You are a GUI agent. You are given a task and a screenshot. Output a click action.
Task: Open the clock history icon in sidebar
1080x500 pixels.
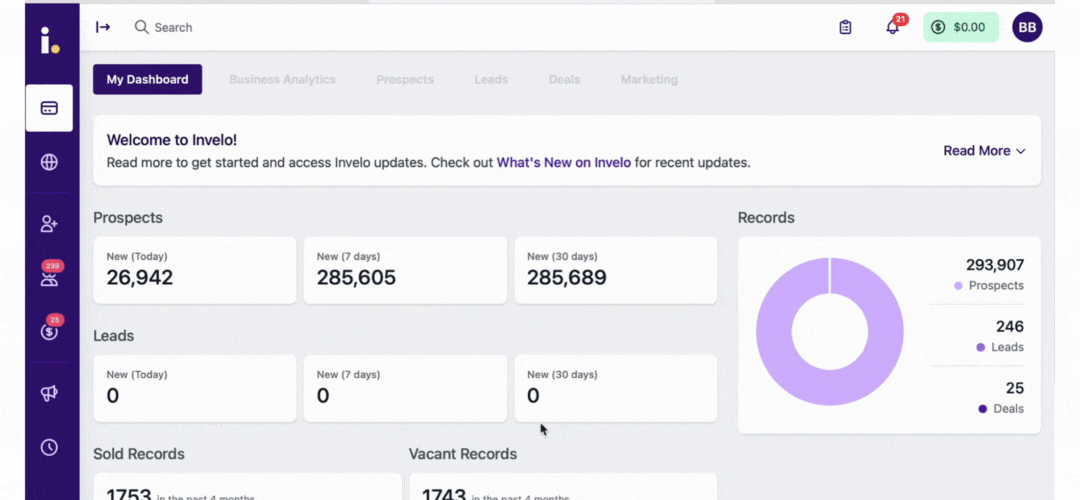[x=49, y=447]
